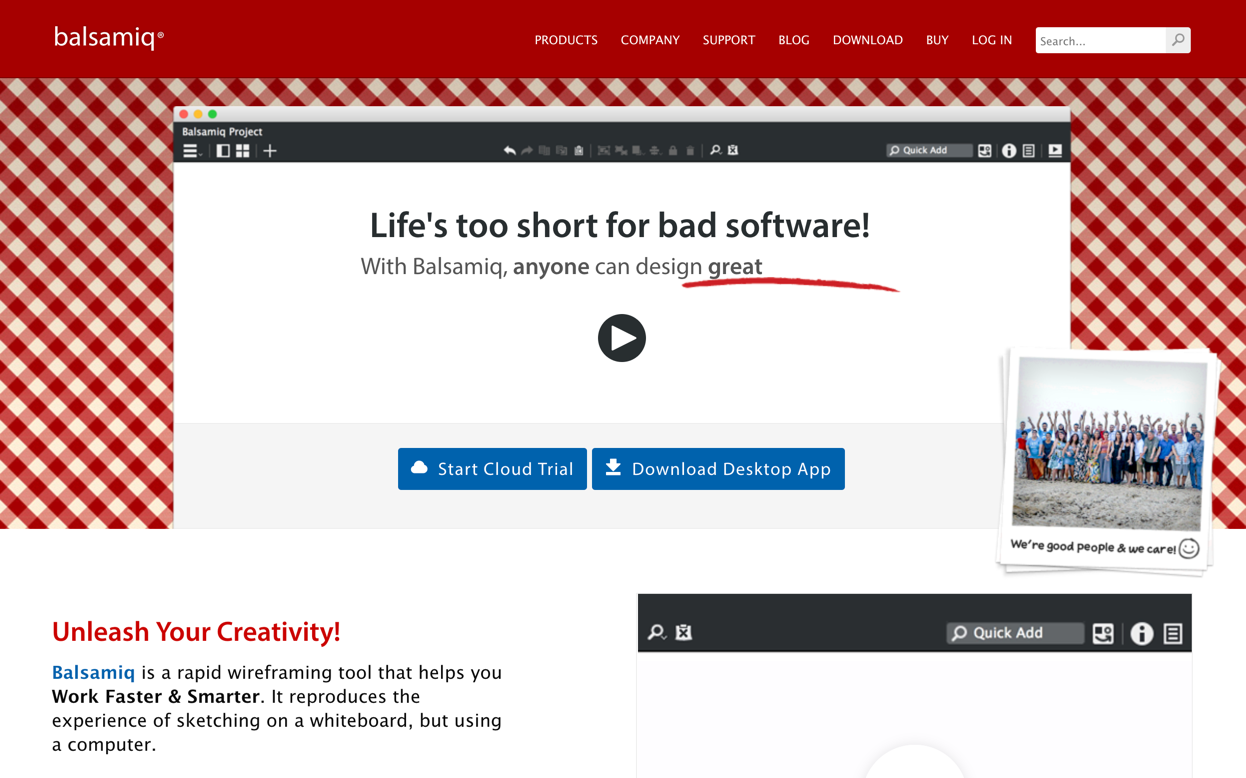The image size is (1246, 778).
Task: Play the intro video
Action: [x=622, y=338]
